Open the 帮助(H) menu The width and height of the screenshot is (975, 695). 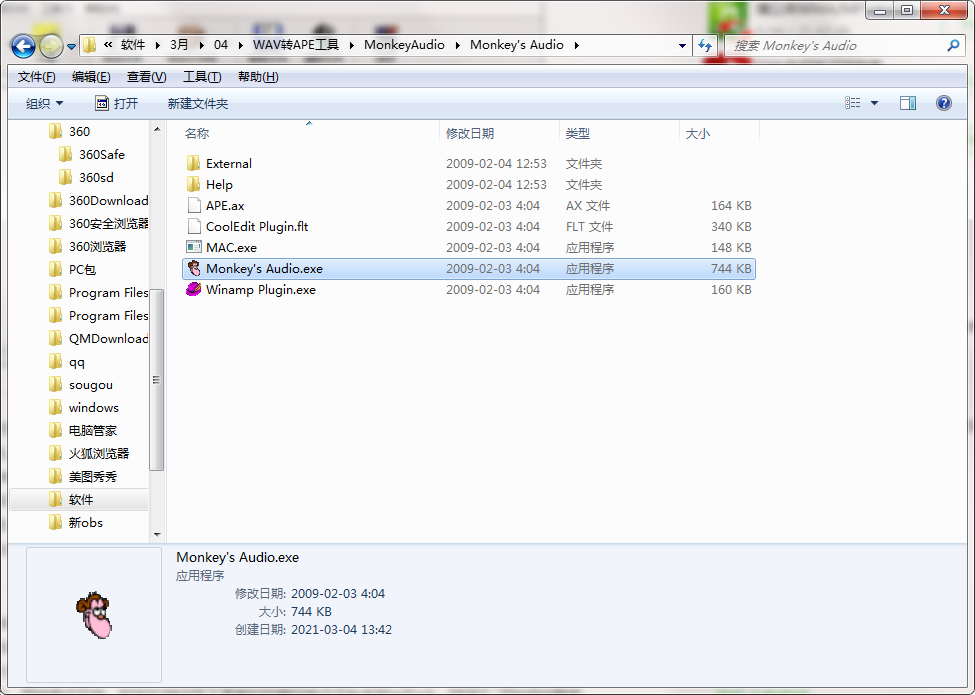pos(257,77)
